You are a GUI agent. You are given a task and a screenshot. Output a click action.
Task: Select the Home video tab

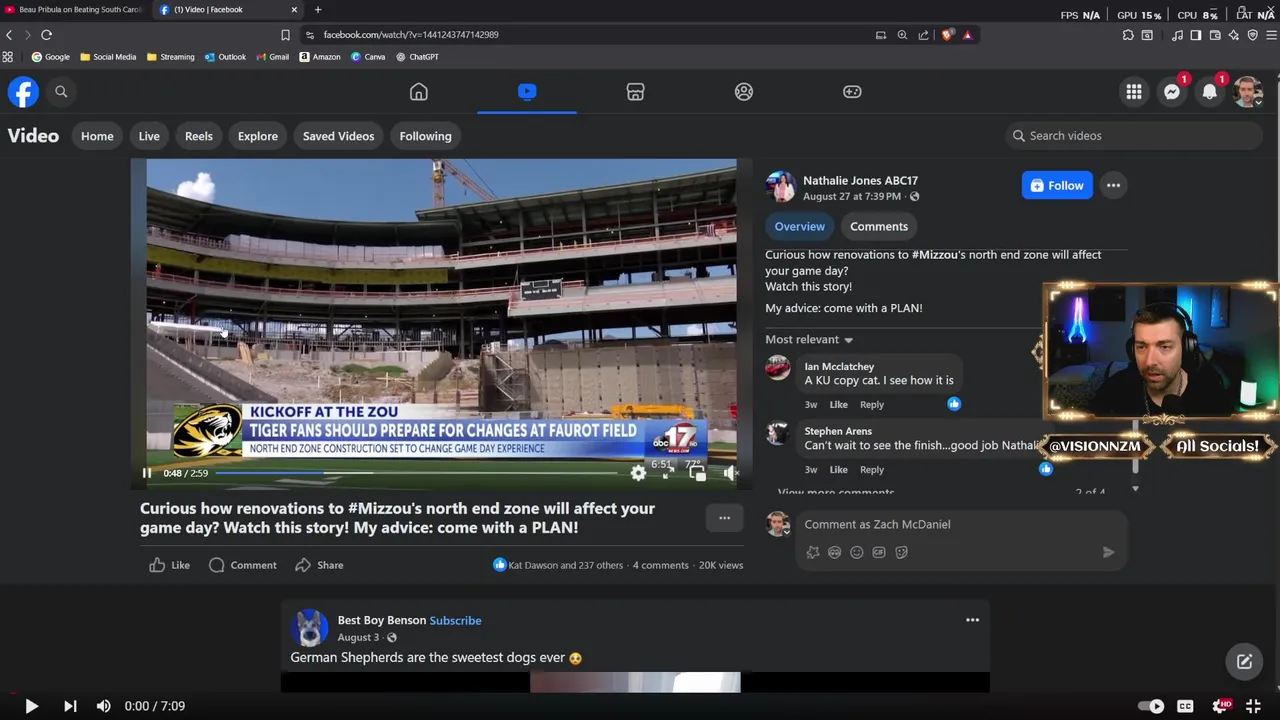97,136
